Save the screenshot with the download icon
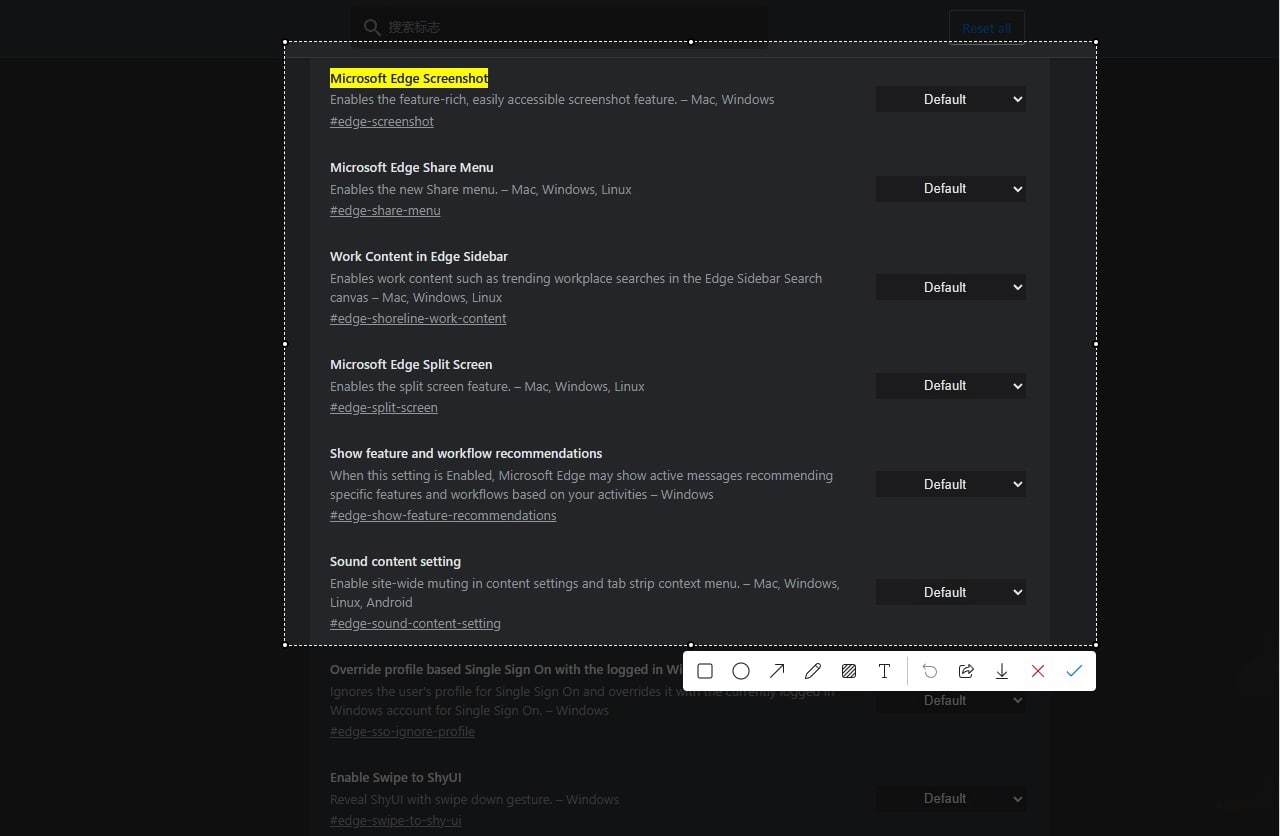1280x836 pixels. [x=1002, y=671]
